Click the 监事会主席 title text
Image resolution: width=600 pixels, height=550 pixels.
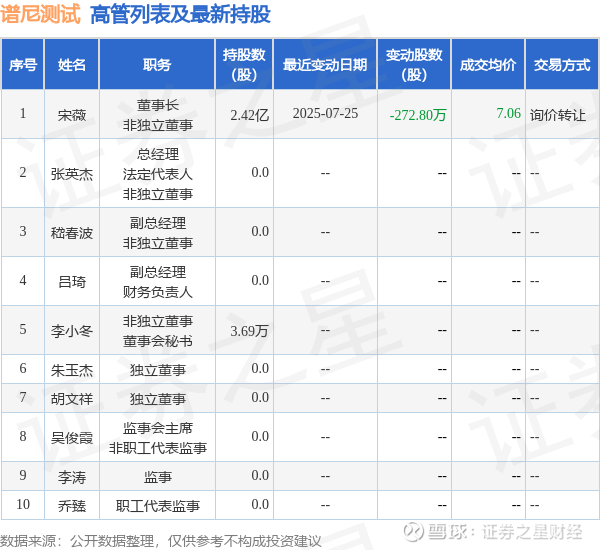158,428
